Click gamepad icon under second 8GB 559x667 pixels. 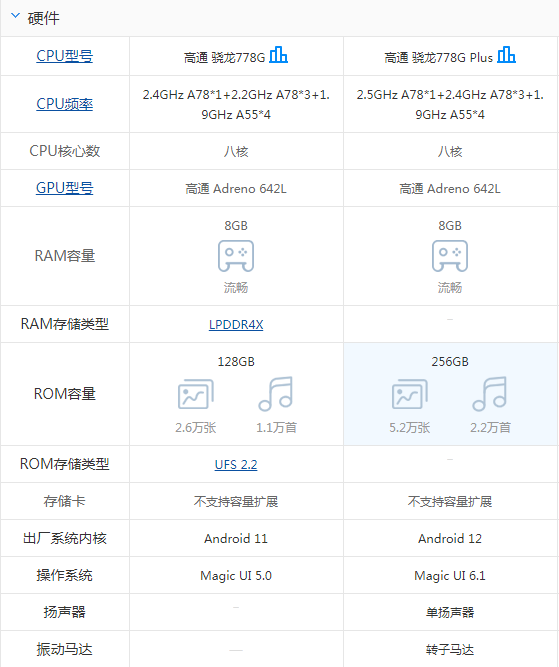click(450, 256)
